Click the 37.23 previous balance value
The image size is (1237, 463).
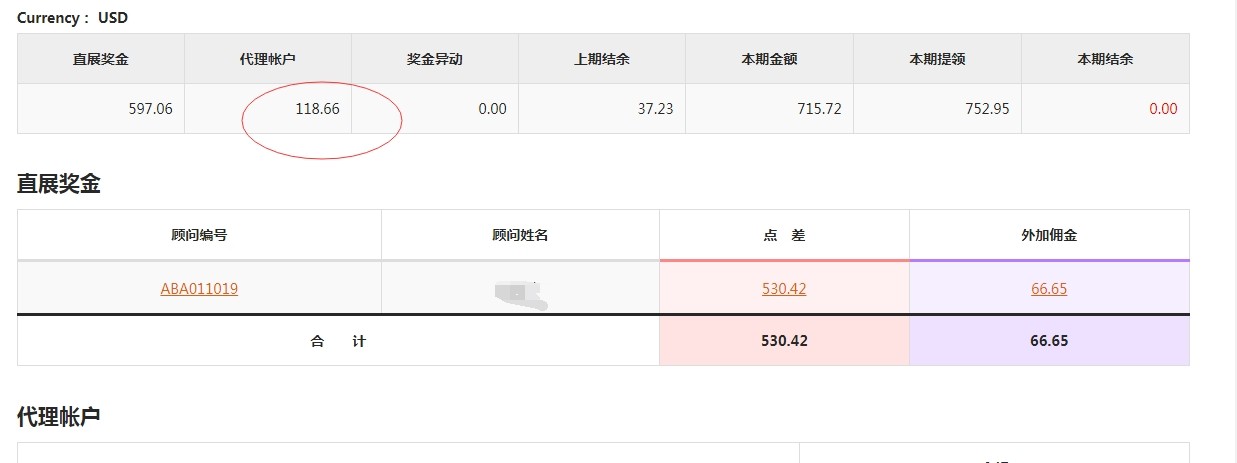655,109
